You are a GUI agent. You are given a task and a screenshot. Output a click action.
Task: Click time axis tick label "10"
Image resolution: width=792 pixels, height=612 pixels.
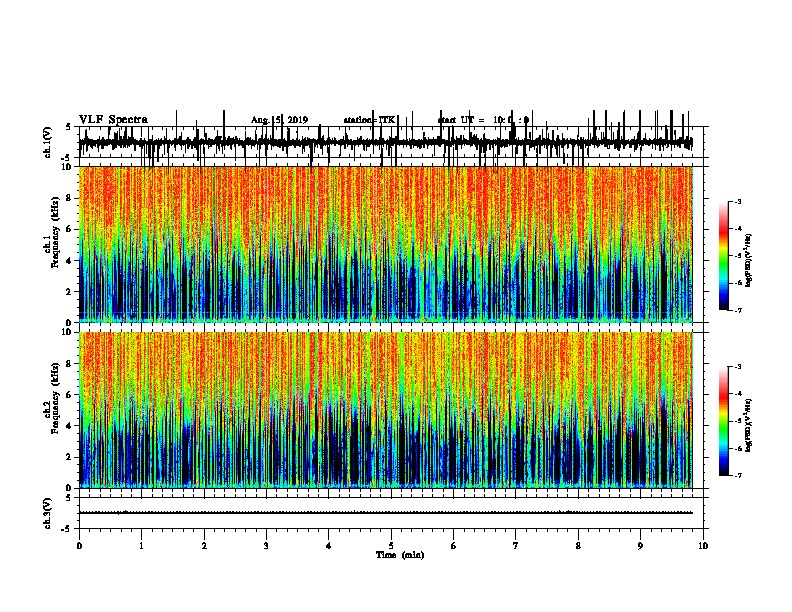point(703,546)
